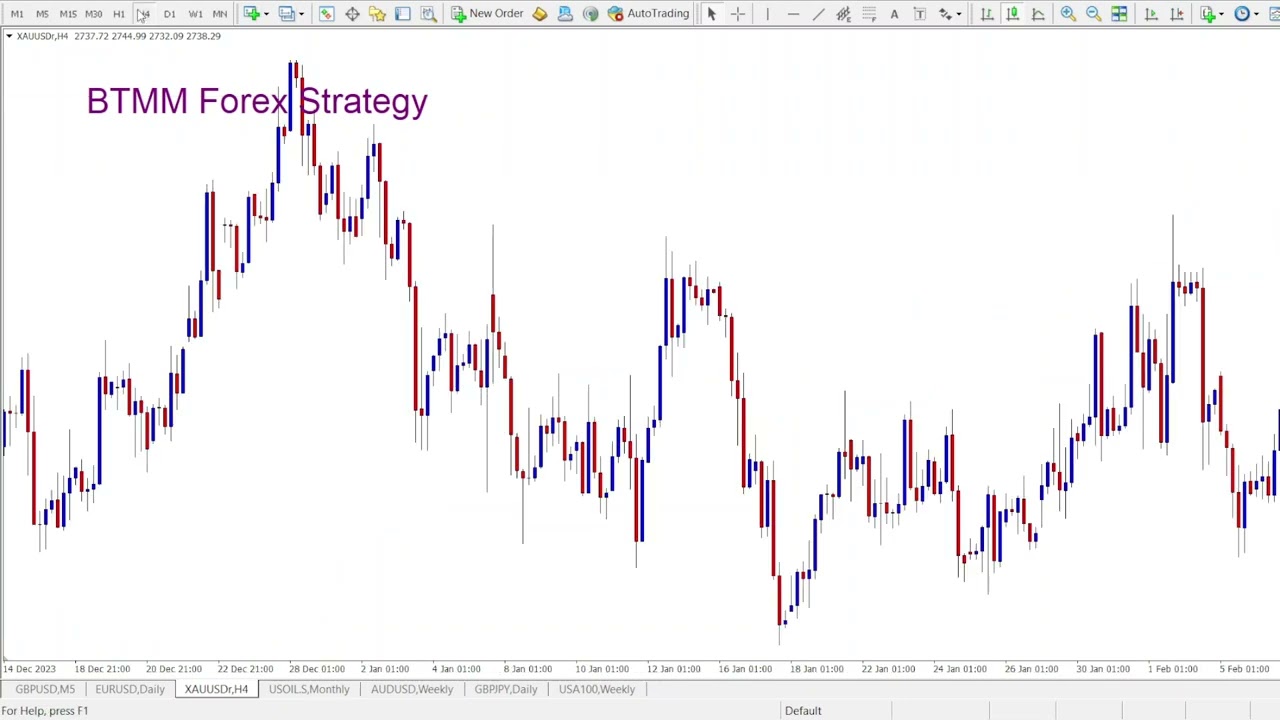Open the GBPUSD,M5 chart tab
Viewport: 1280px width, 720px height.
click(x=45, y=689)
